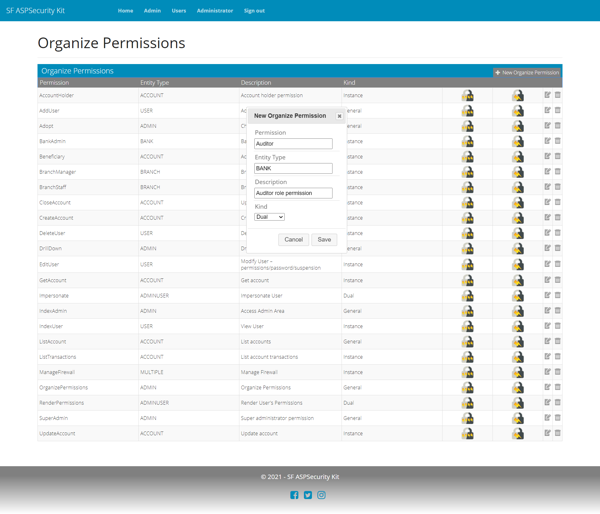Open the Instagram icon in the footer
600x514 pixels.
(321, 495)
